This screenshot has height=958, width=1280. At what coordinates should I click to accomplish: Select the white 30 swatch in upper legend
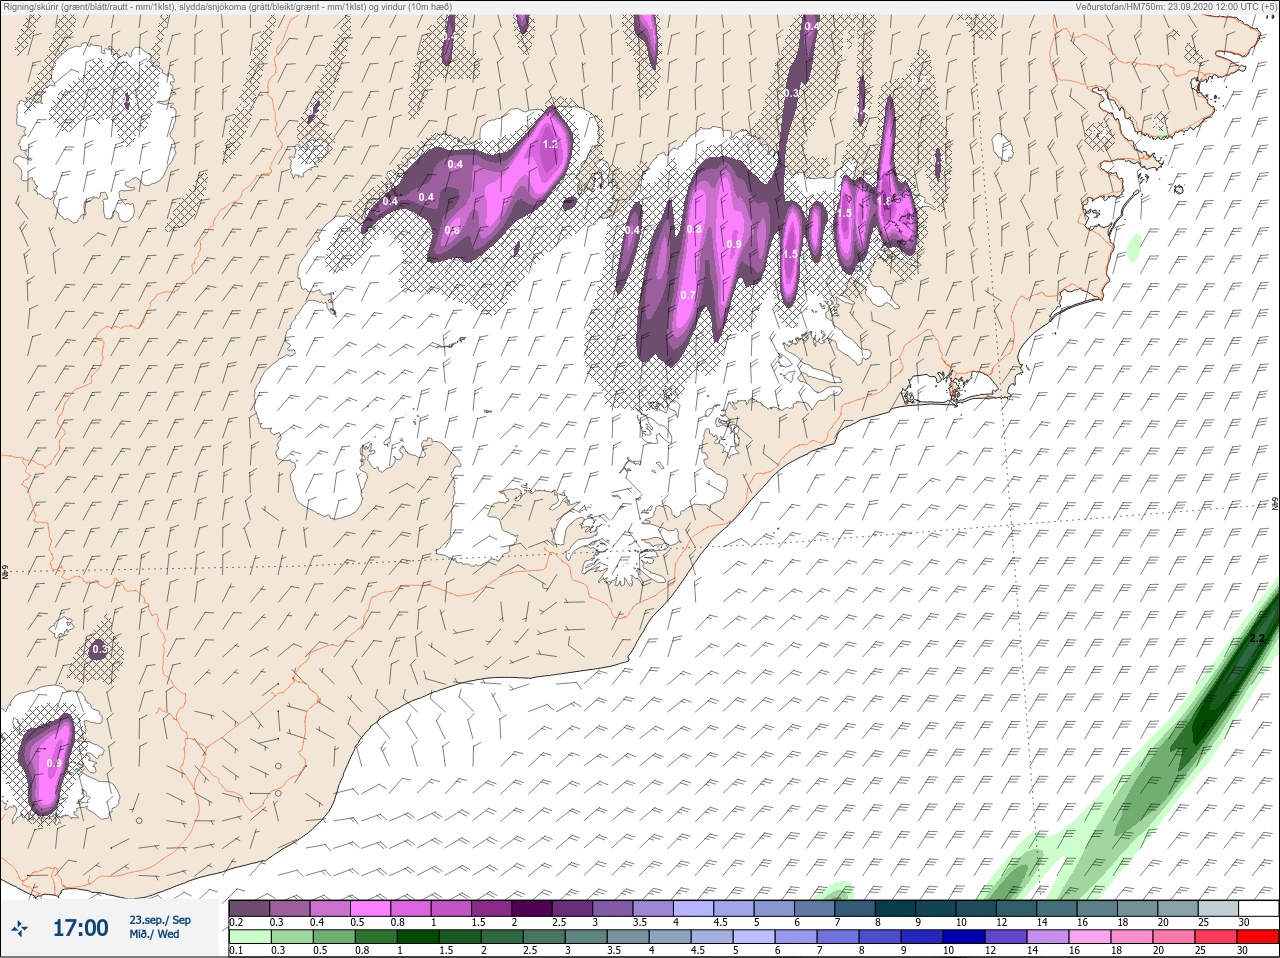[1259, 908]
